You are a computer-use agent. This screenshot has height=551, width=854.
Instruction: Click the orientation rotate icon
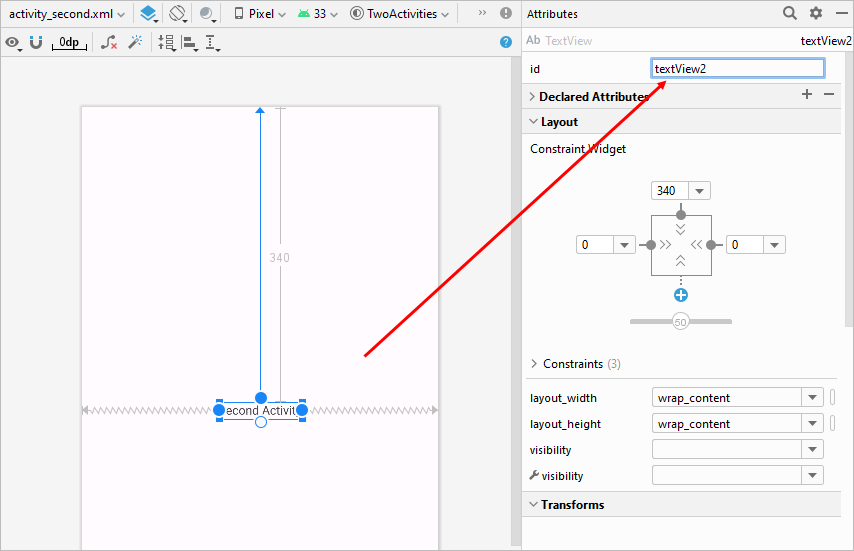coord(177,14)
